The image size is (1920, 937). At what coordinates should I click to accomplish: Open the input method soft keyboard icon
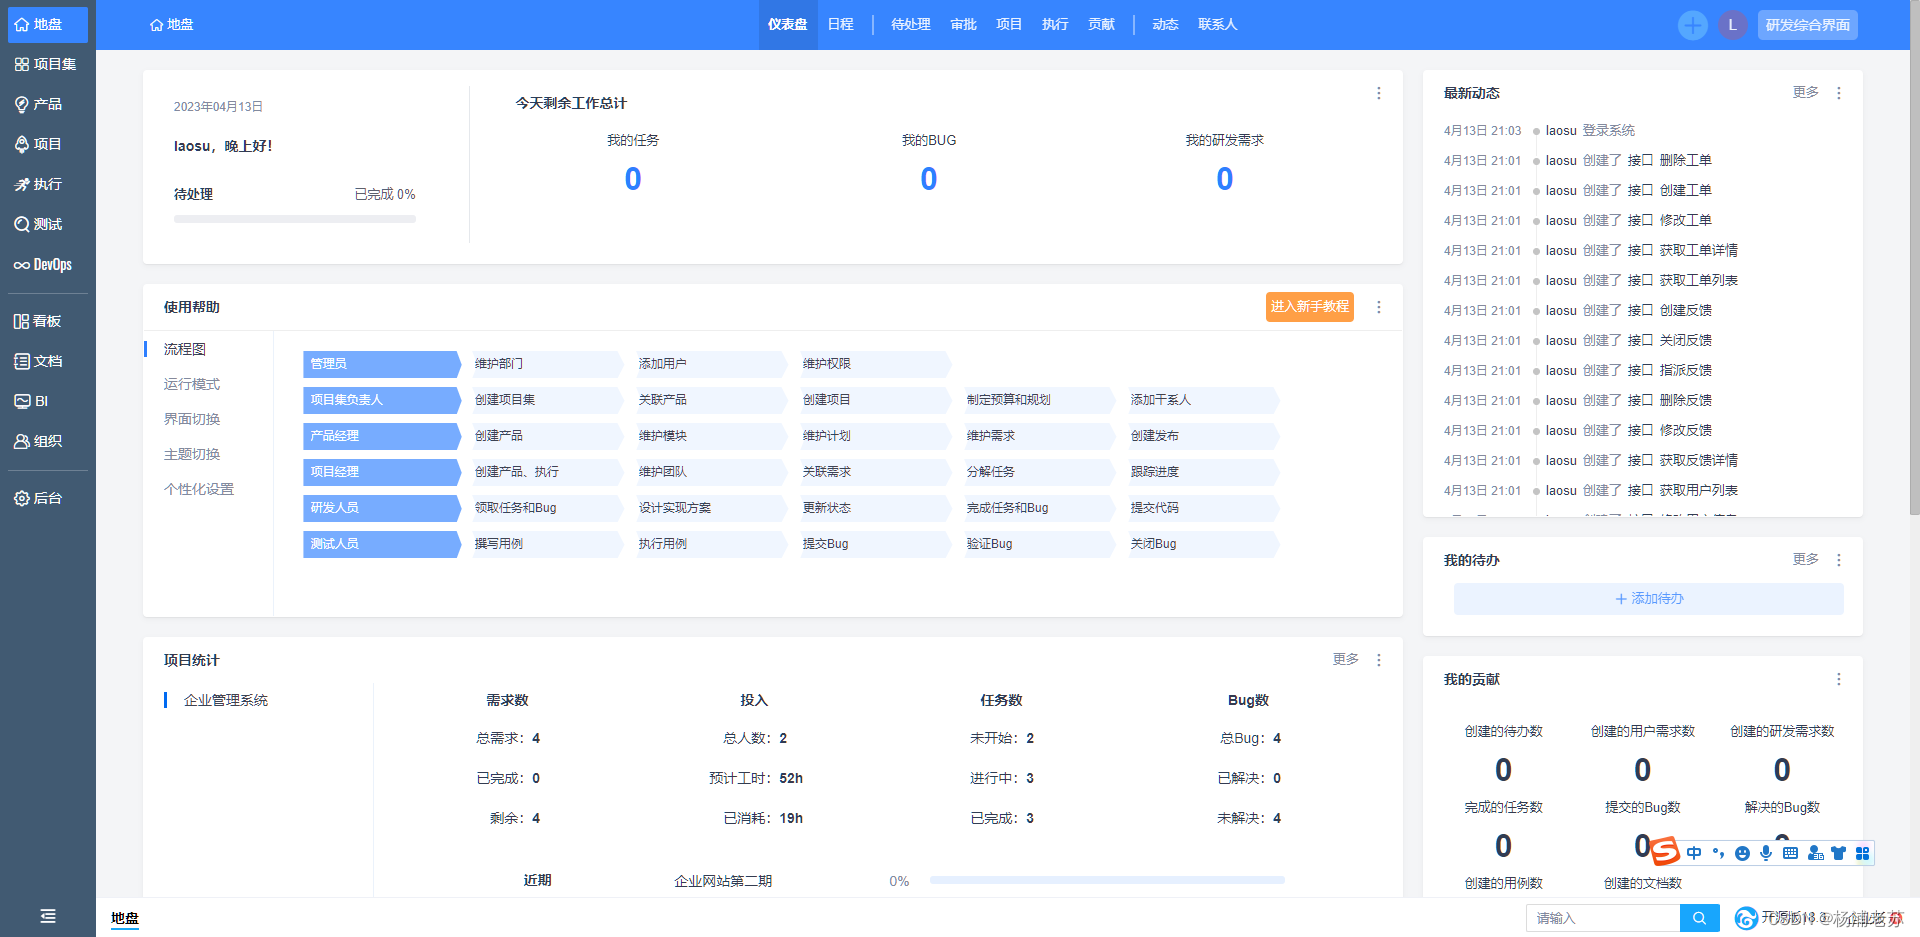coord(1790,853)
